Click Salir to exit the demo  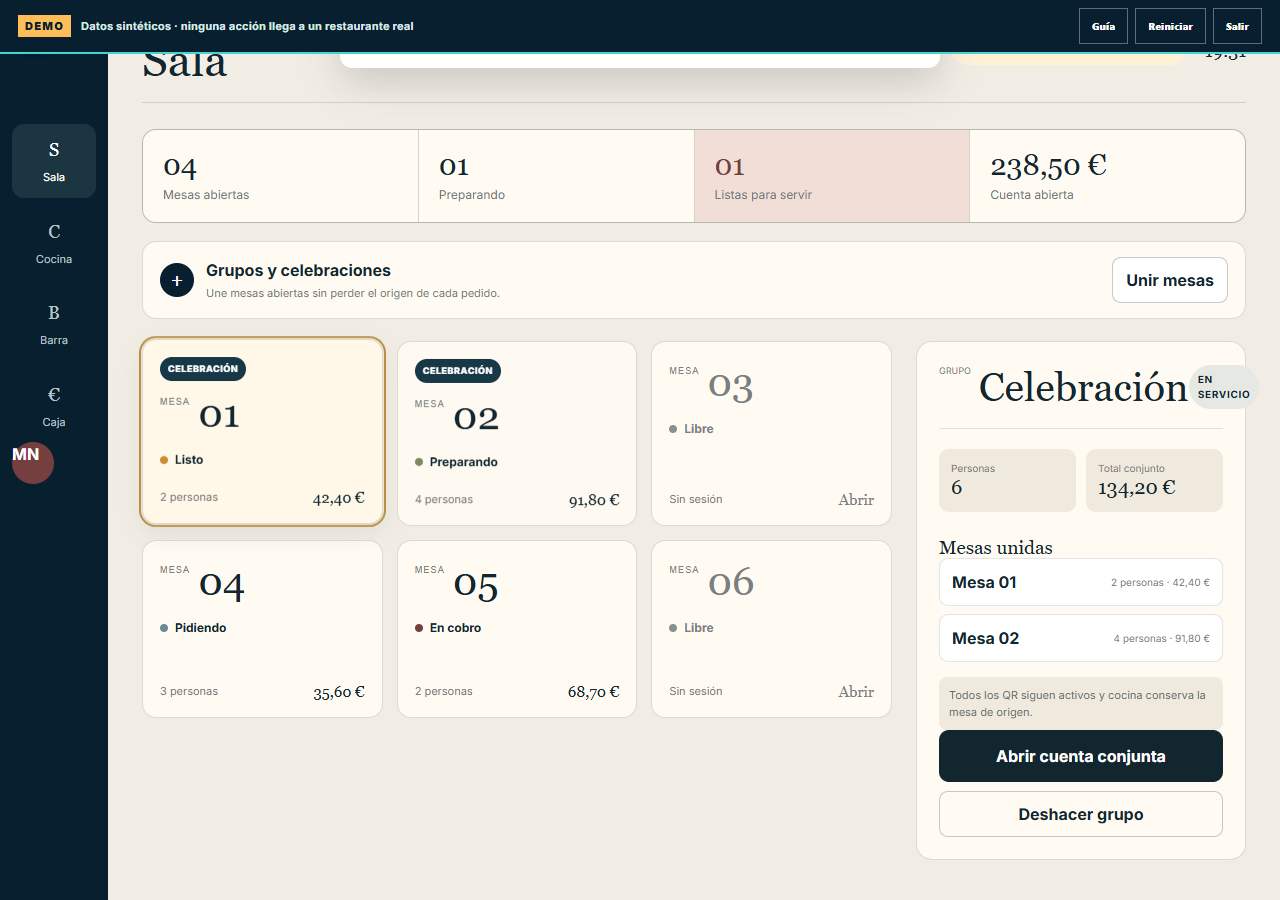(x=1237, y=26)
